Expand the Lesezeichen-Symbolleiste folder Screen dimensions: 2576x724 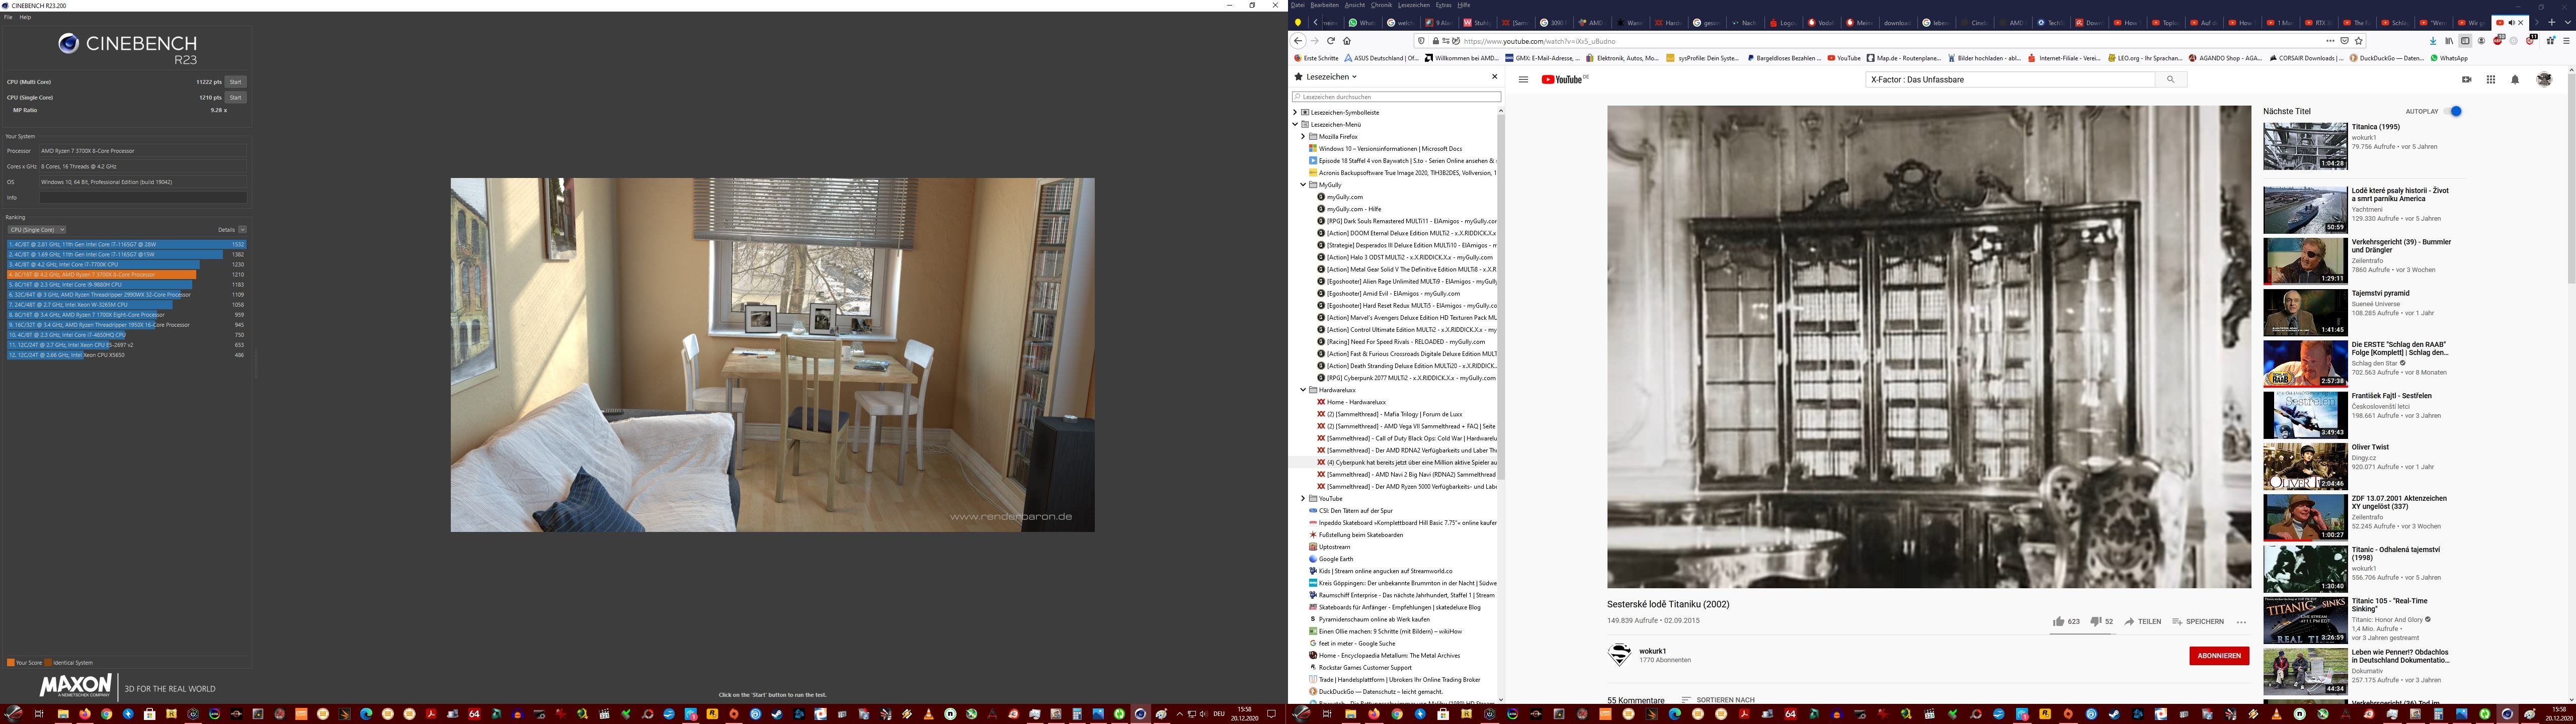pos(1295,112)
